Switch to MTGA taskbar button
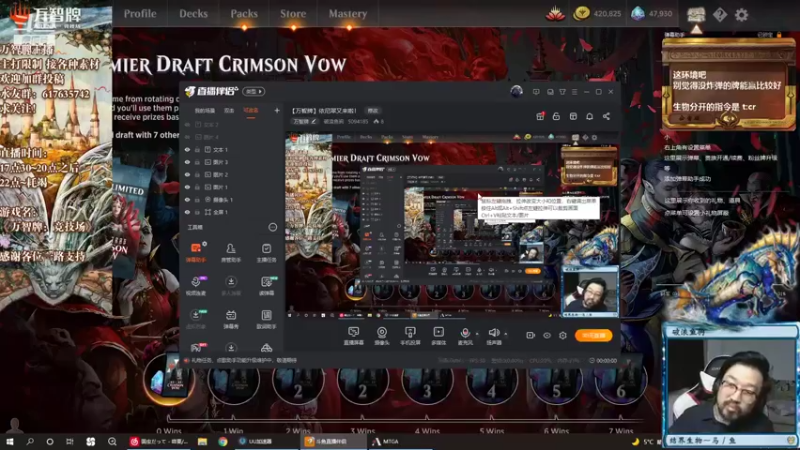 point(386,441)
